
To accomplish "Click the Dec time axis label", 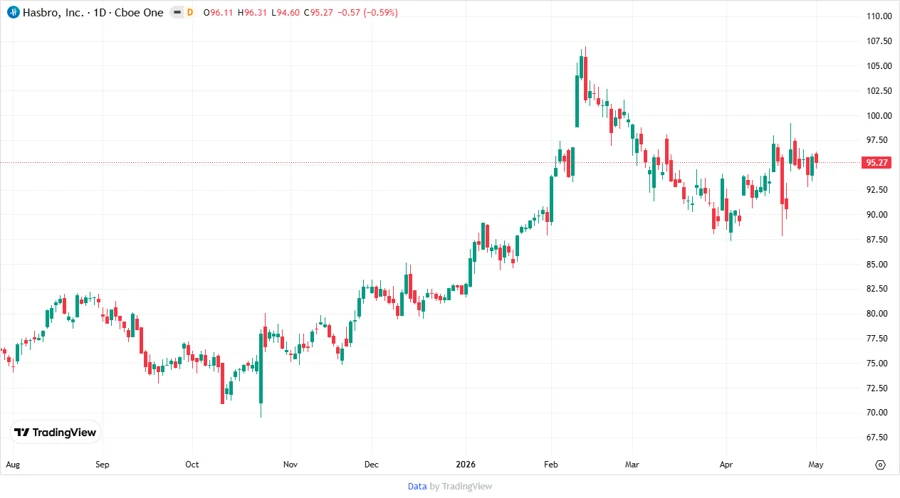I will (x=371, y=464).
